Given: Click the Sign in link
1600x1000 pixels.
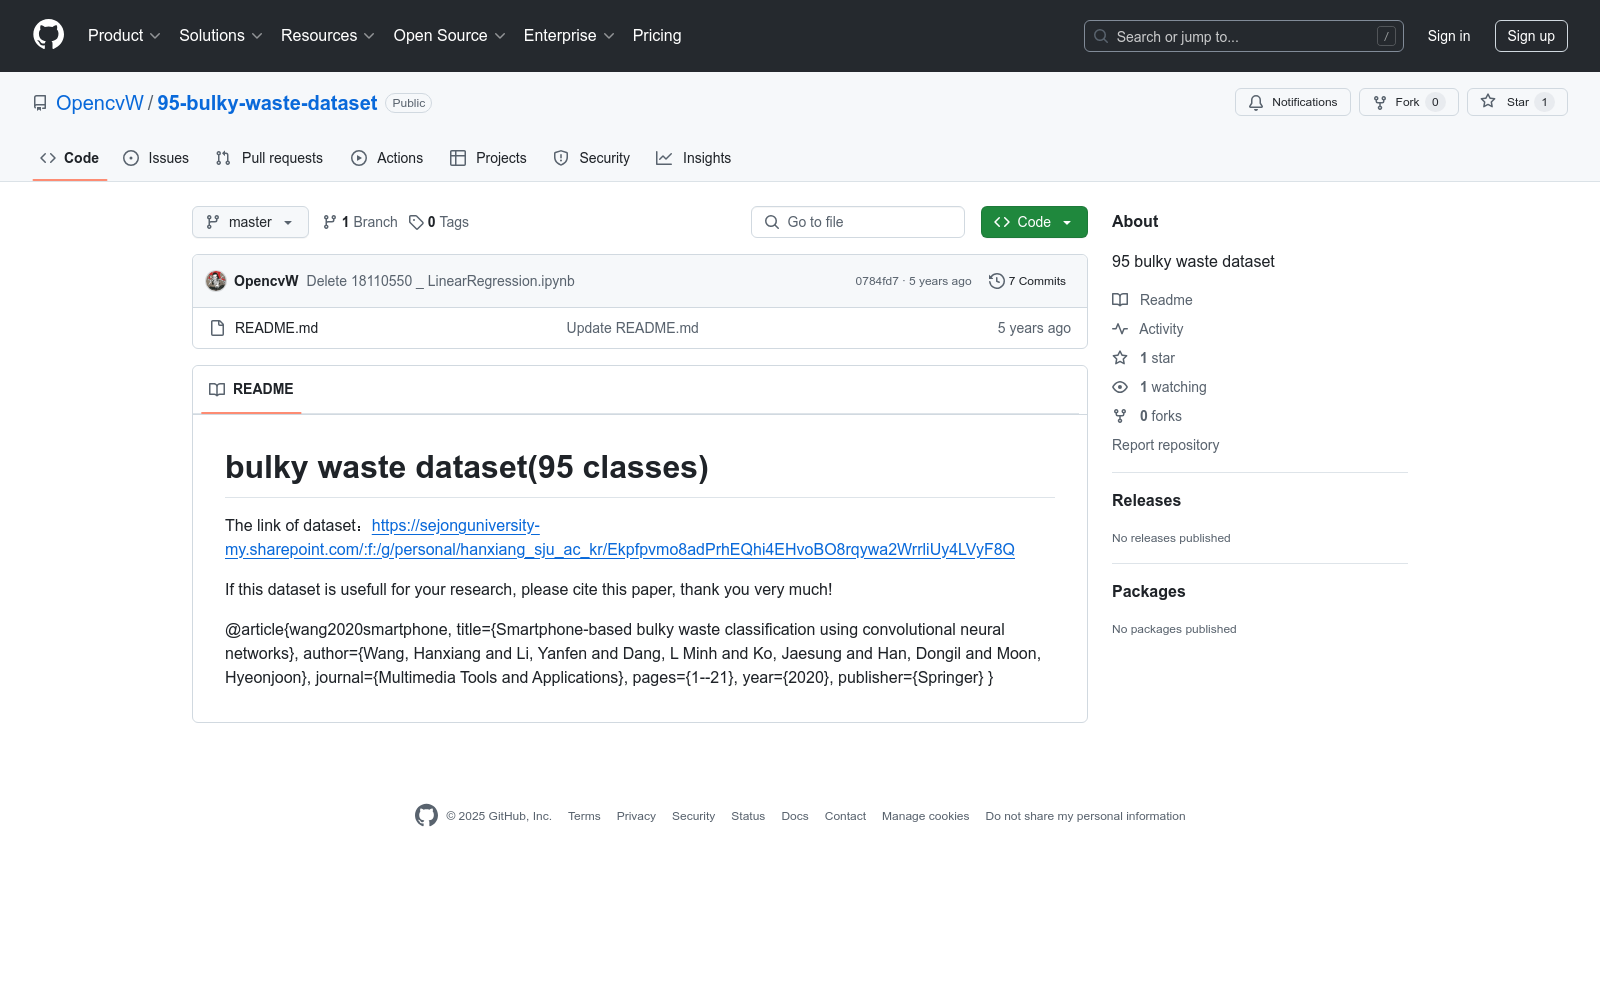Looking at the screenshot, I should [x=1449, y=36].
